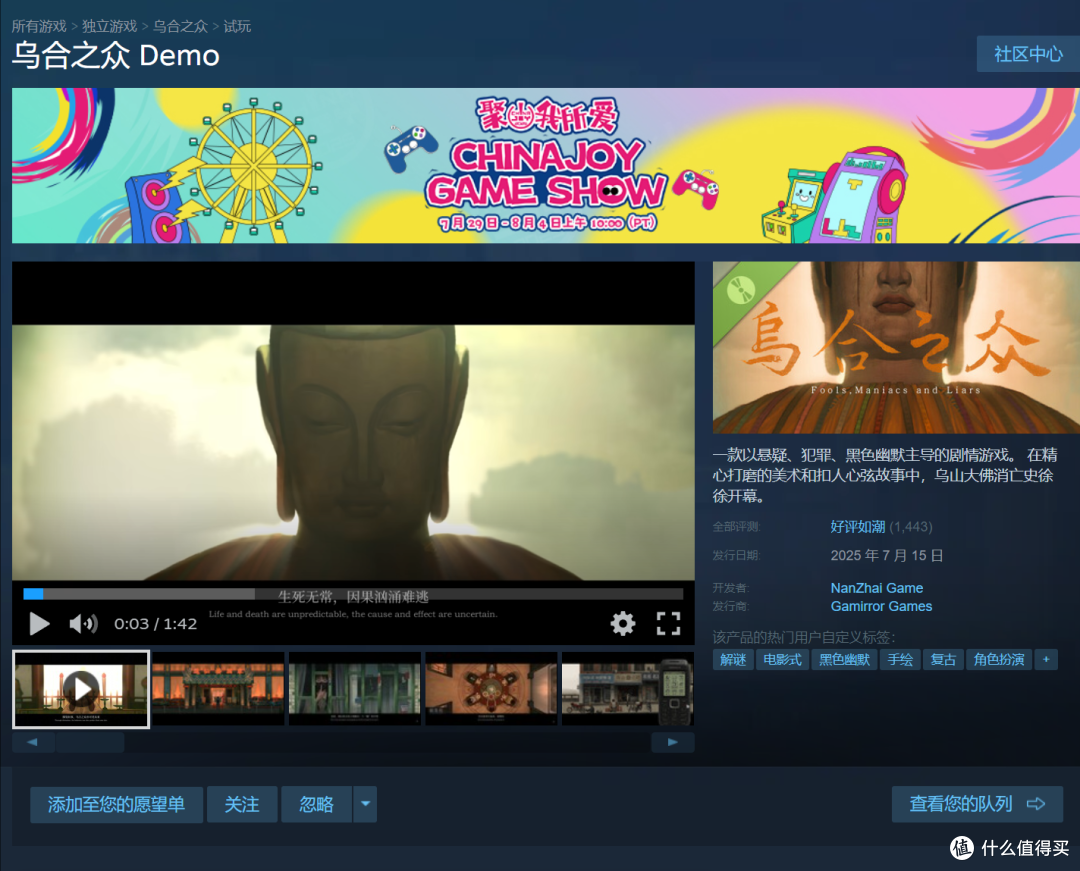
Task: Expand more tags with plus button
Action: (x=1046, y=660)
